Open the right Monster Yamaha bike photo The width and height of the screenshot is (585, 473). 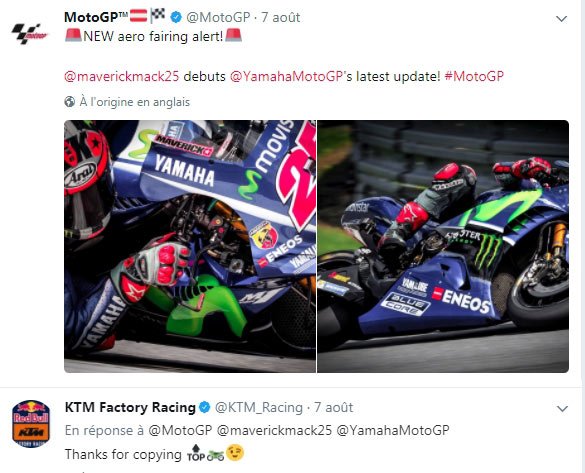pyautogui.click(x=443, y=246)
